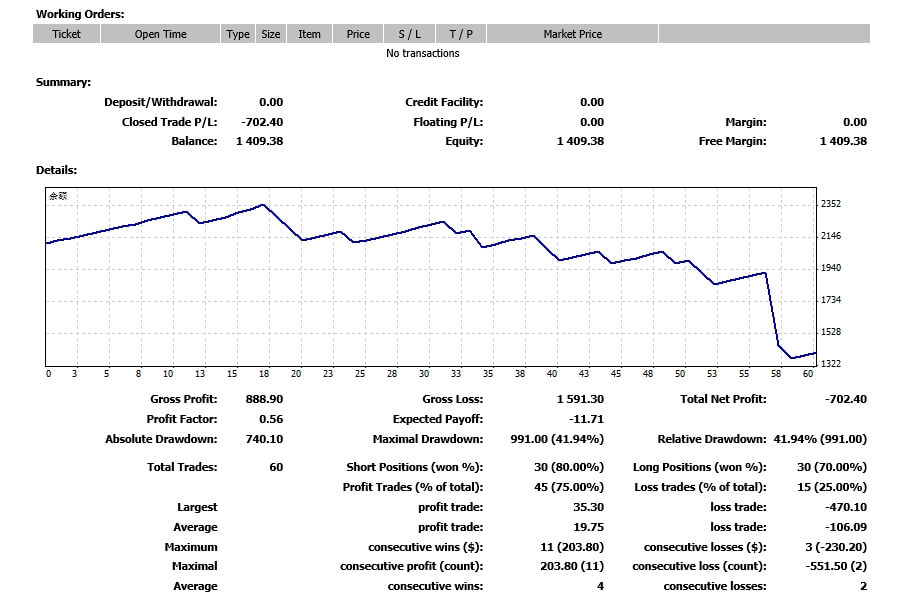Select the Working Orders section heading
The height and width of the screenshot is (599, 922).
tap(80, 14)
